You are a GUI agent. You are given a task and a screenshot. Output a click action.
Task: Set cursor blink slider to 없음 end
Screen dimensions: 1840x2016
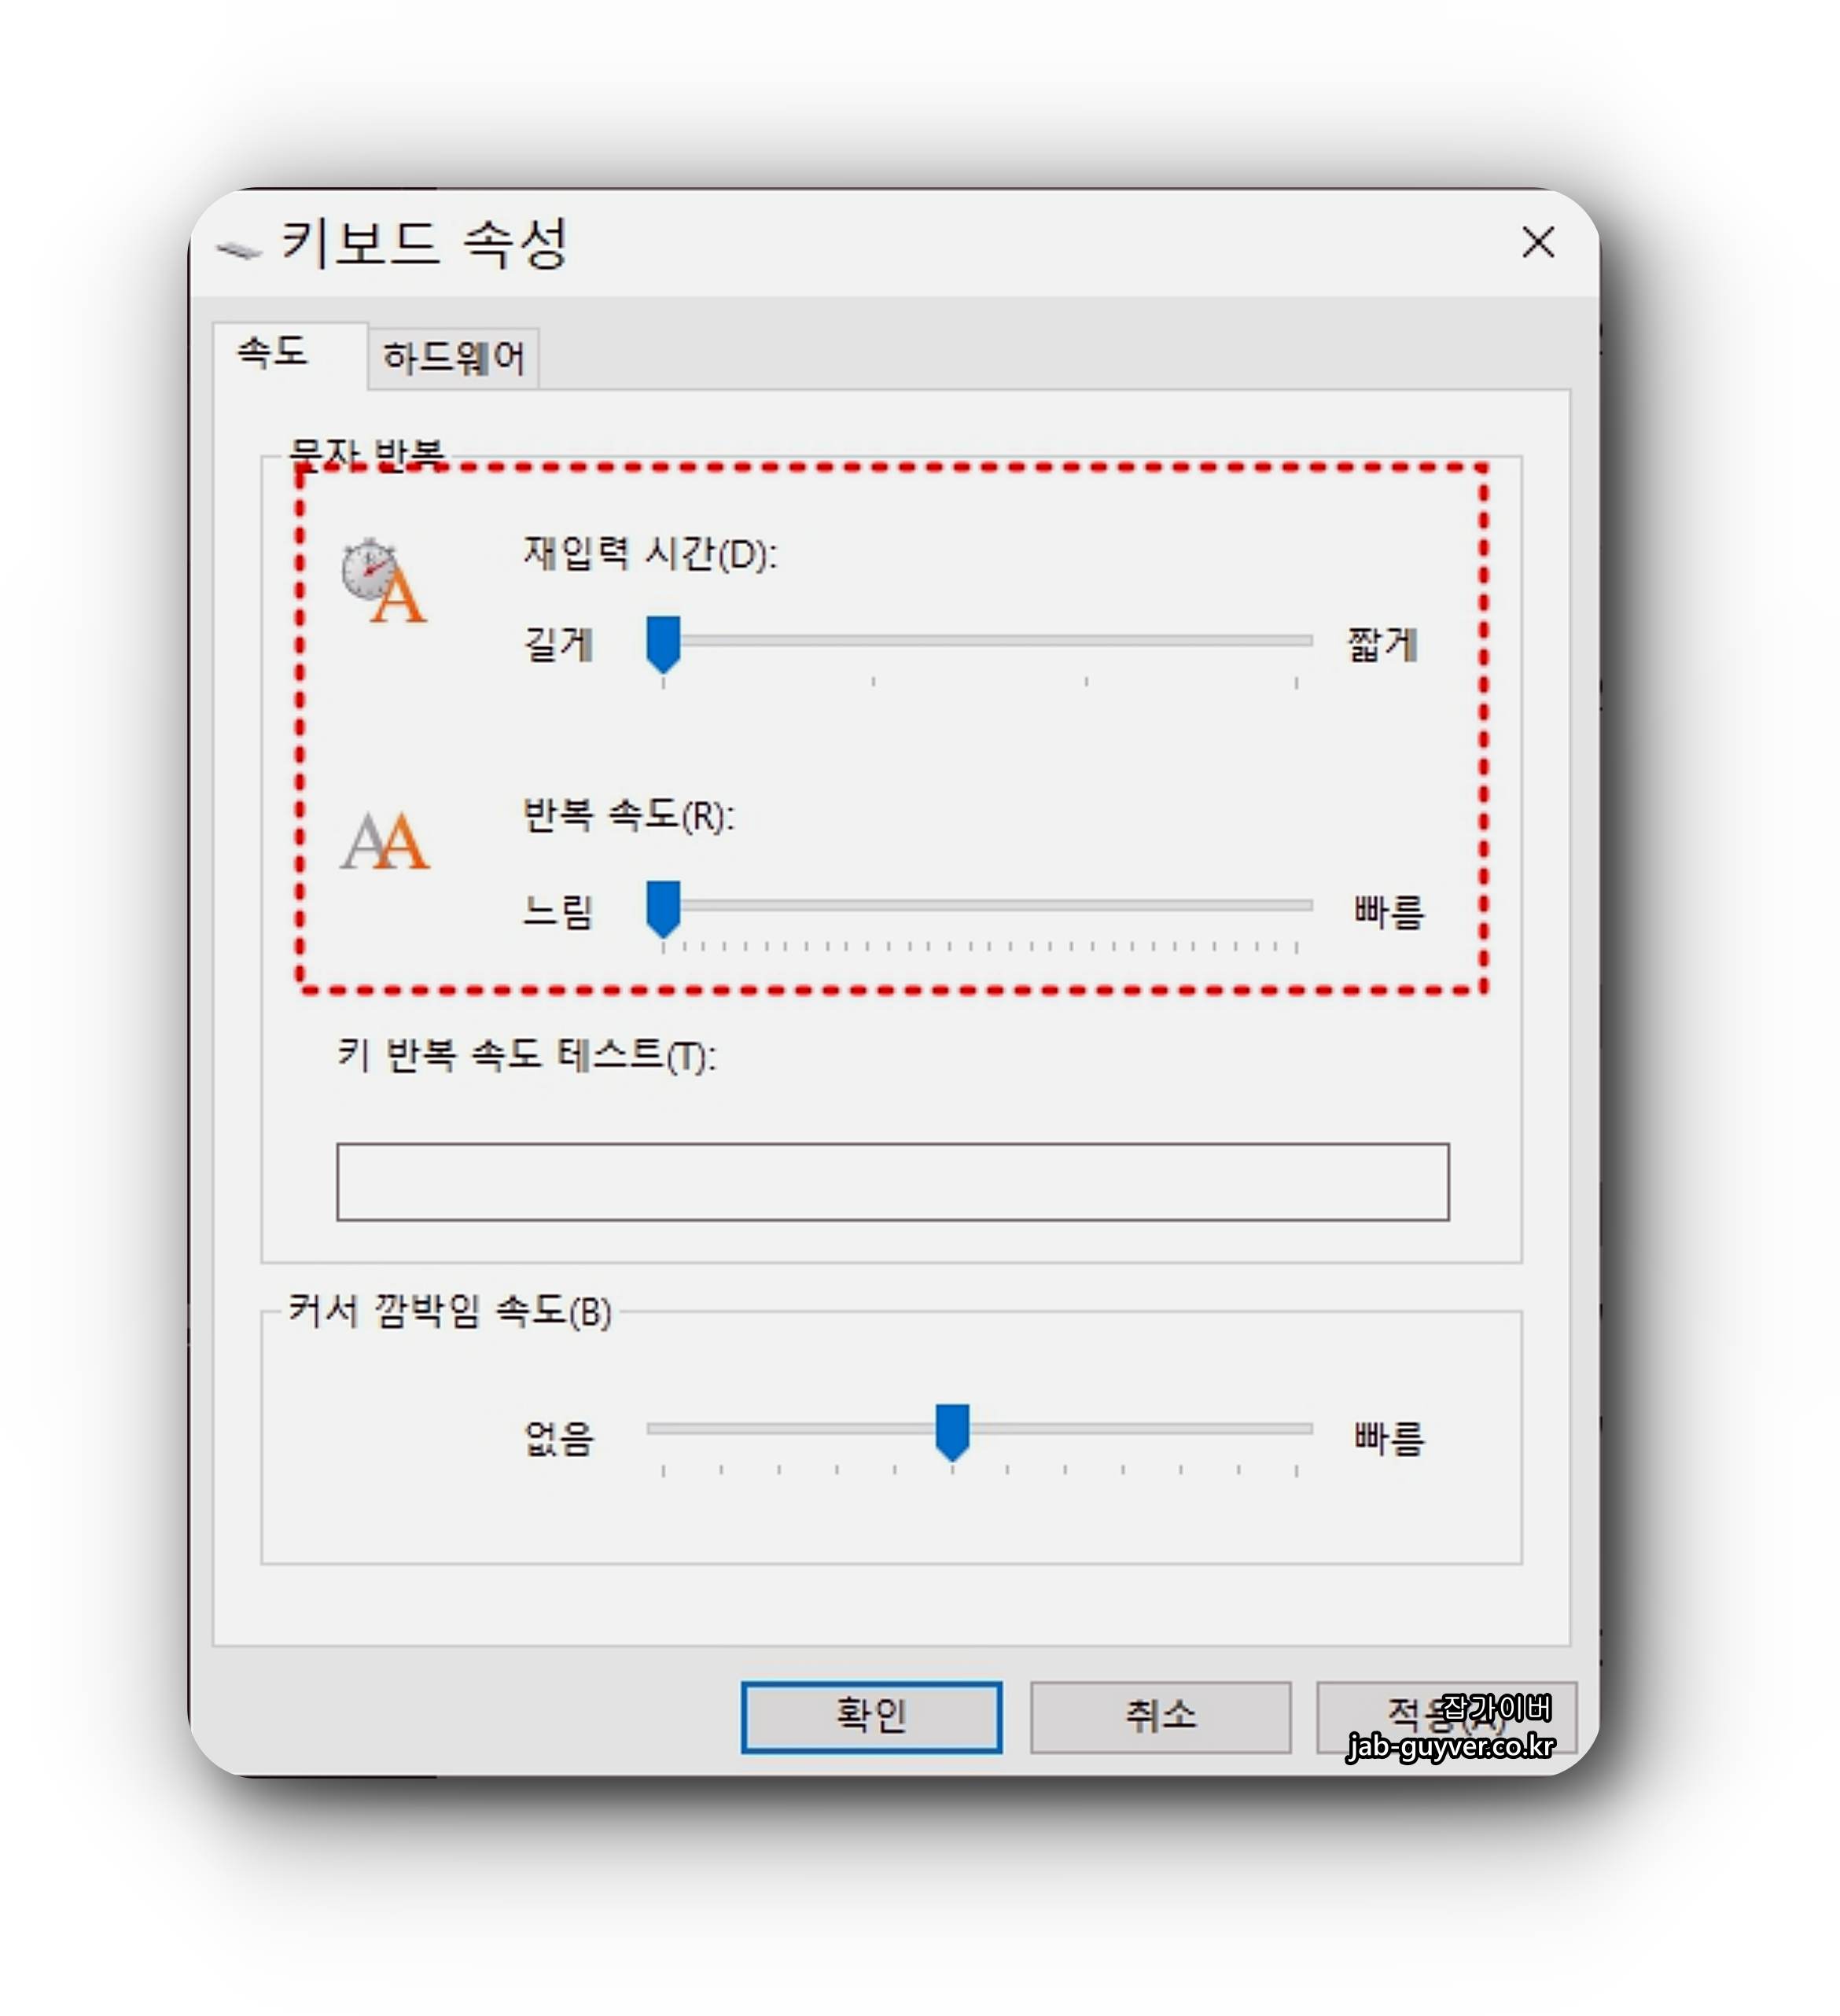click(x=663, y=1428)
